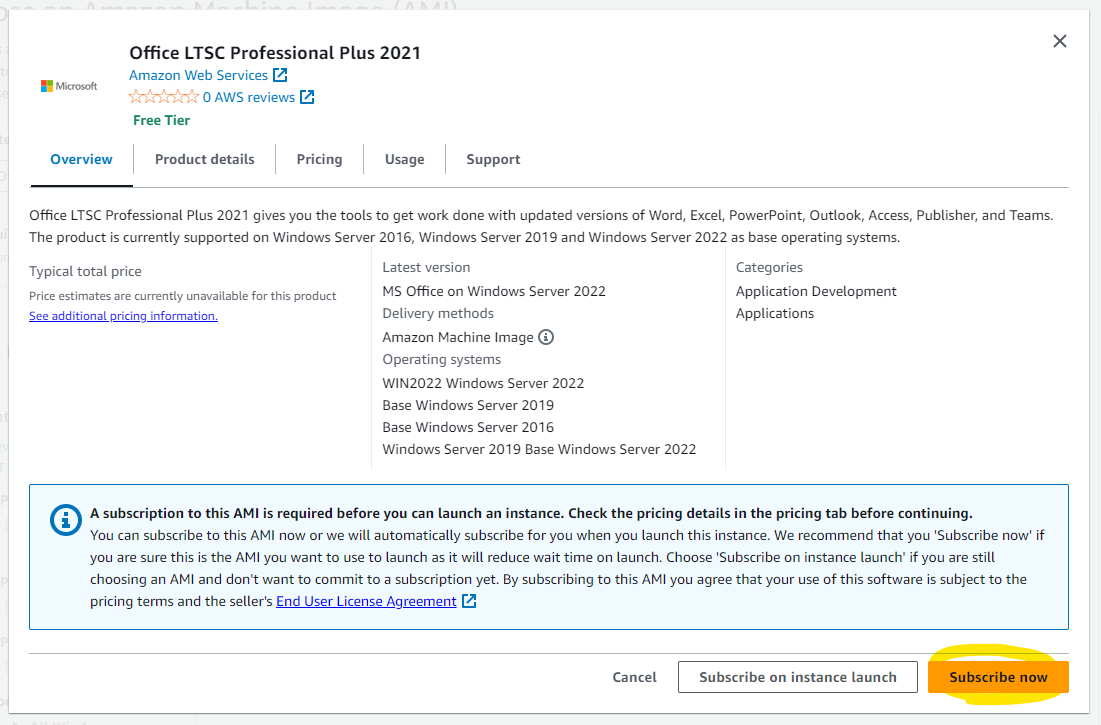Screen dimensions: 1101x725
Task: Choose Subscribe on instance launch
Action: [797, 677]
